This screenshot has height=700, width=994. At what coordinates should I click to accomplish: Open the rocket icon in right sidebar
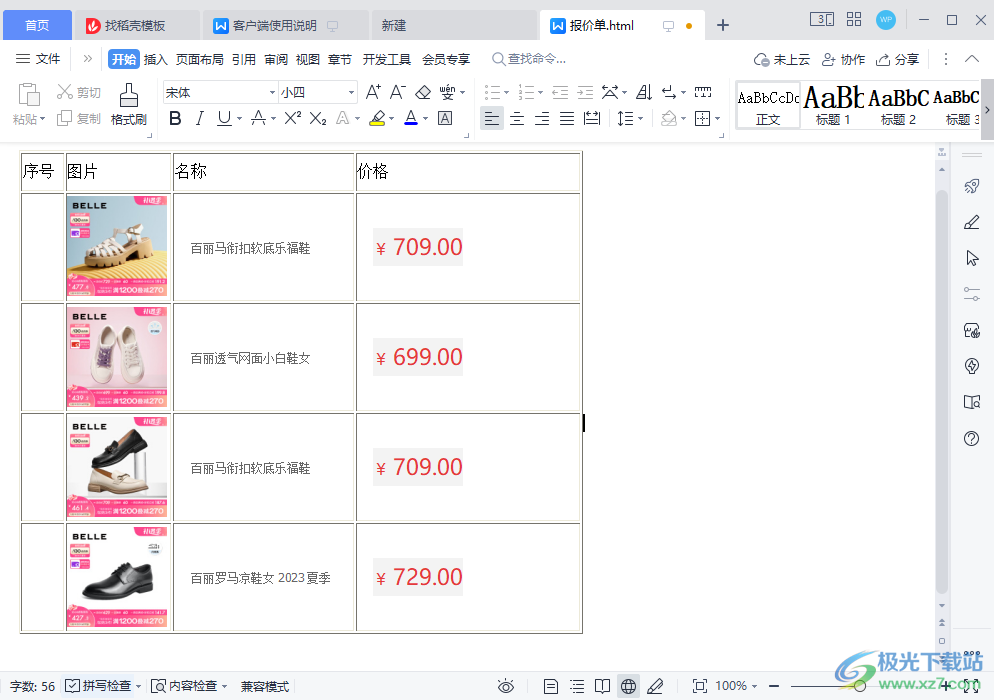(x=971, y=186)
